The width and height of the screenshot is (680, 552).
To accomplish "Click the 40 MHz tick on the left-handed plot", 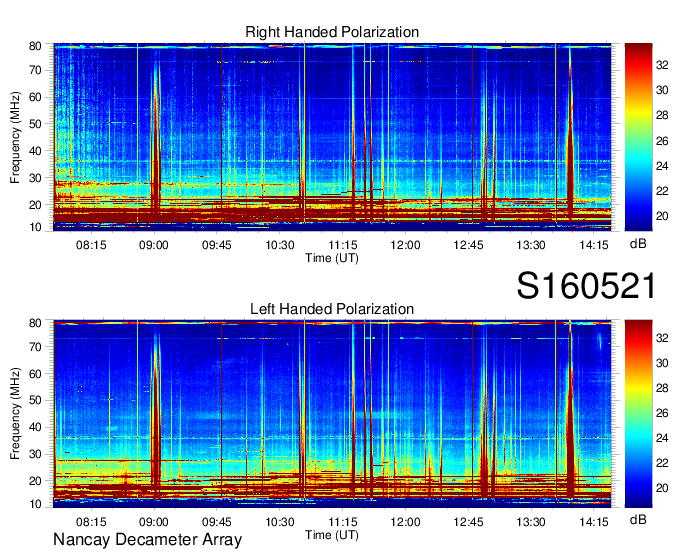I will [x=35, y=427].
